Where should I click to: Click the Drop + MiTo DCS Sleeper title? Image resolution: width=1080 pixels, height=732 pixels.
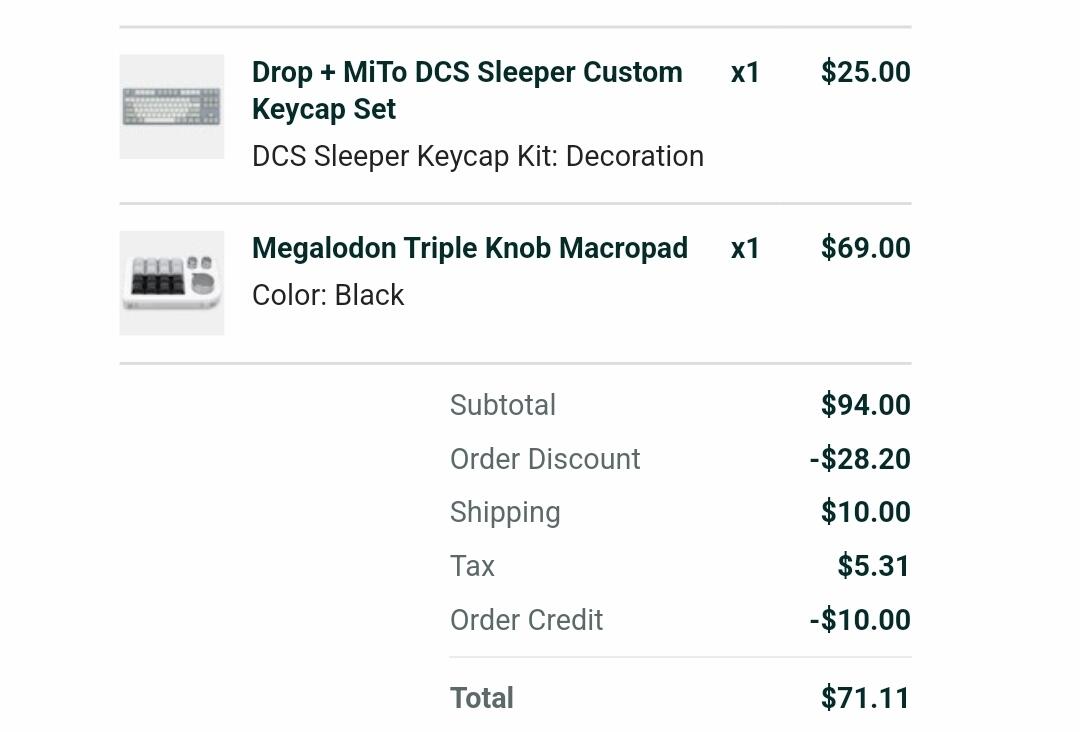[x=467, y=90]
